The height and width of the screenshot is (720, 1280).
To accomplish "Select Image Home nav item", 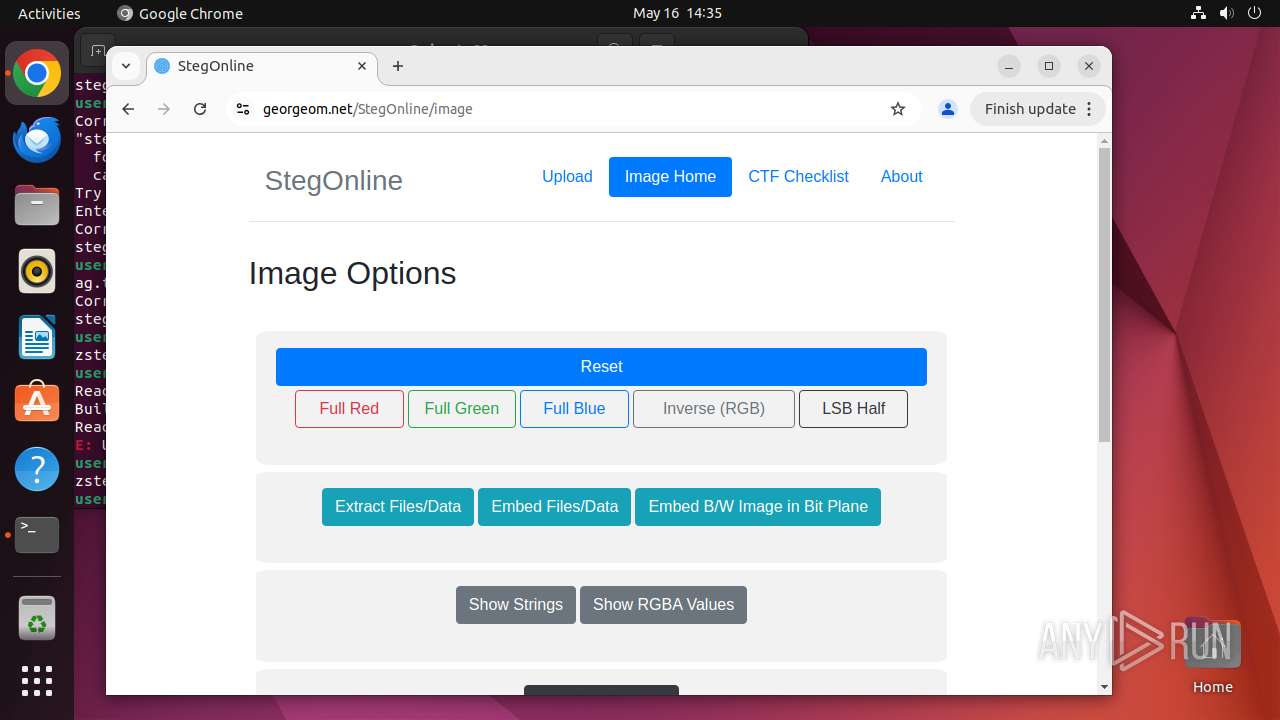I will (670, 177).
